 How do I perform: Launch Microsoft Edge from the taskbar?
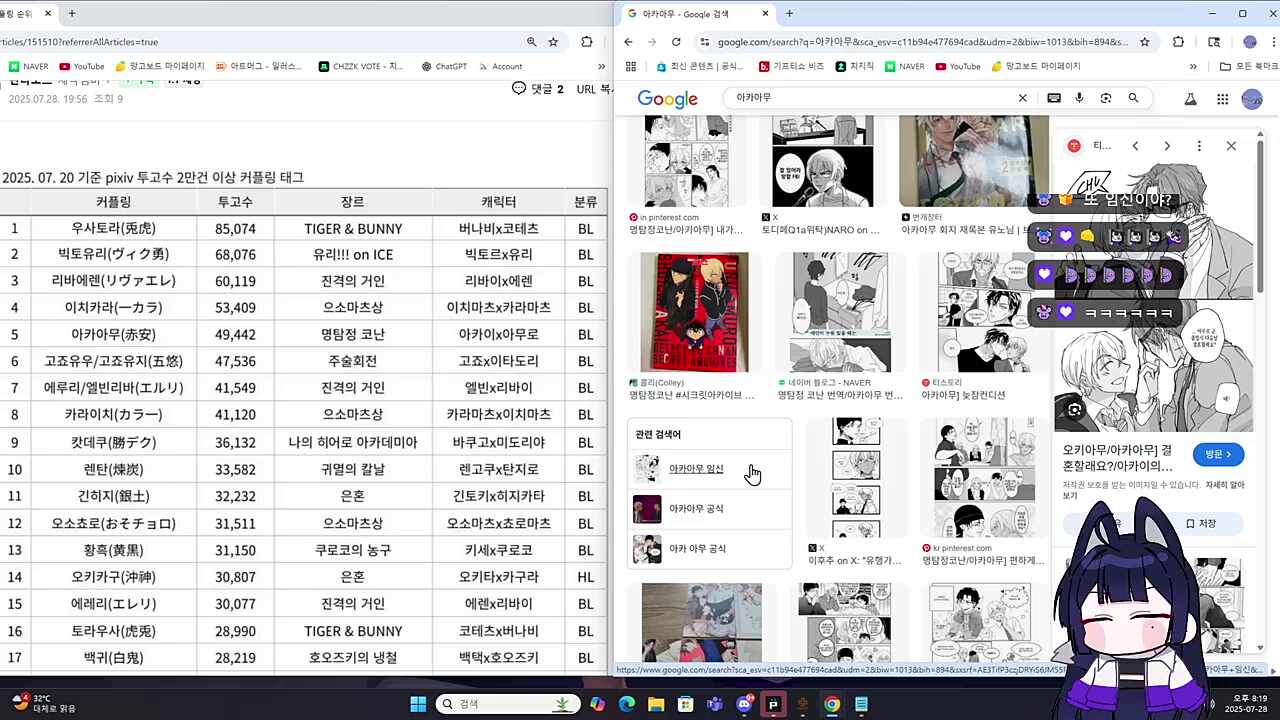click(627, 704)
